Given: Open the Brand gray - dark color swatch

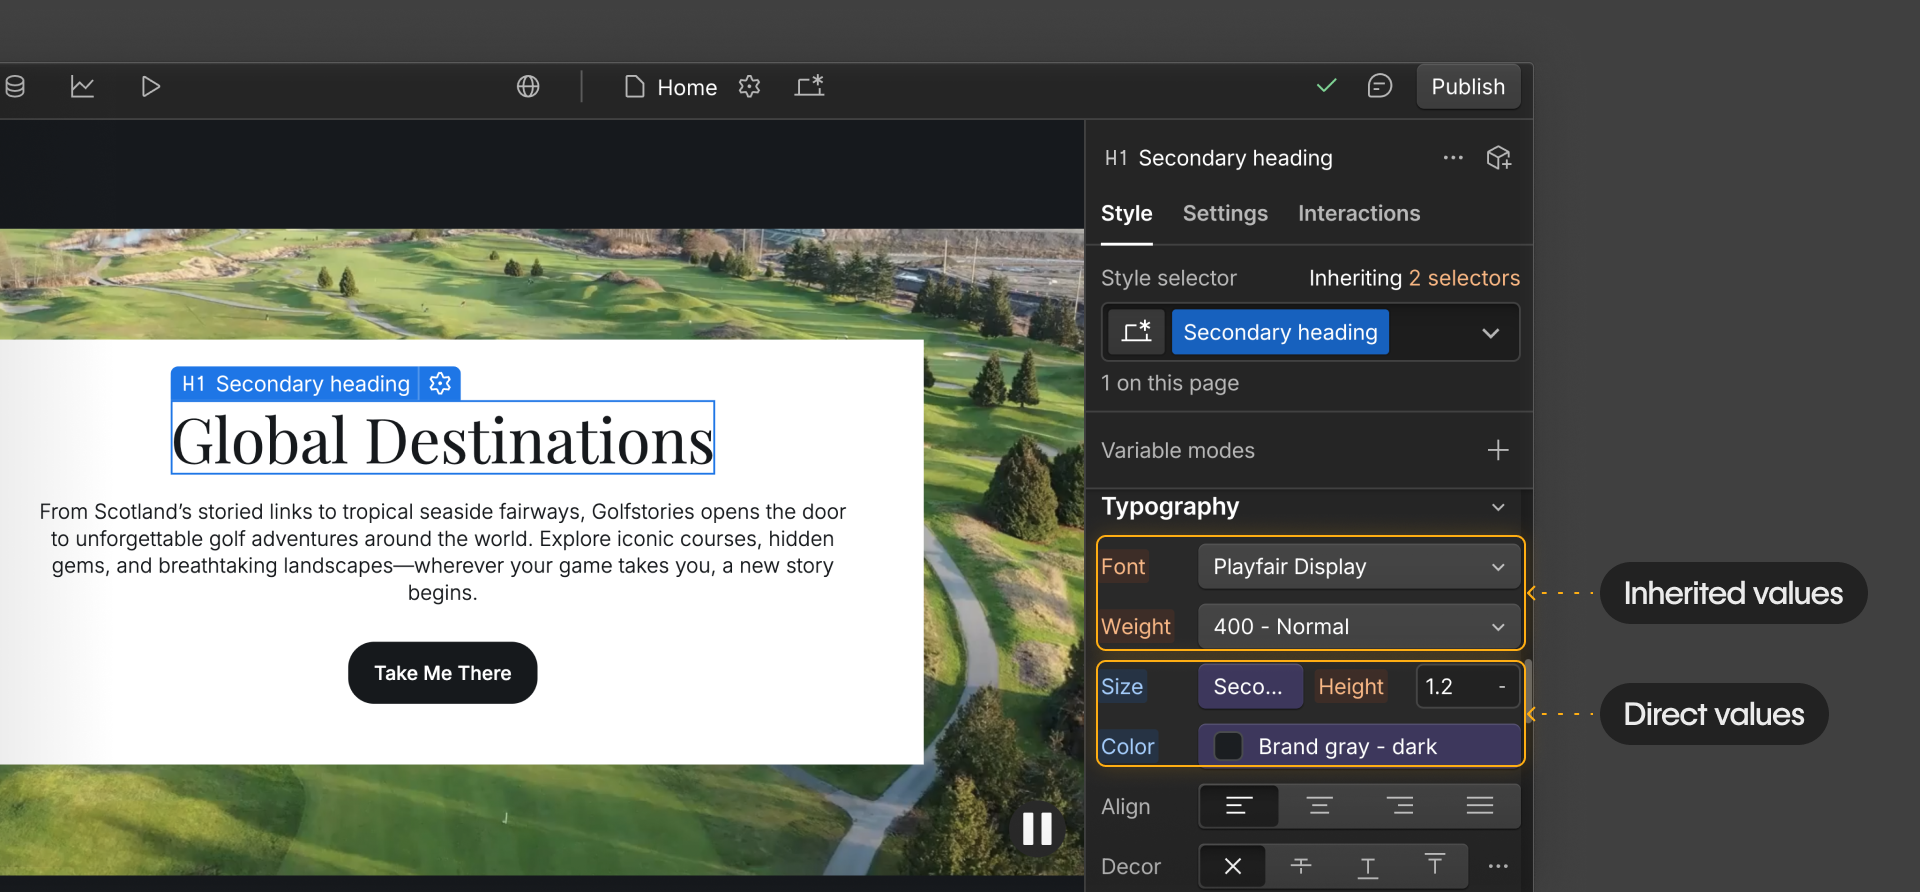Looking at the screenshot, I should tap(1228, 746).
